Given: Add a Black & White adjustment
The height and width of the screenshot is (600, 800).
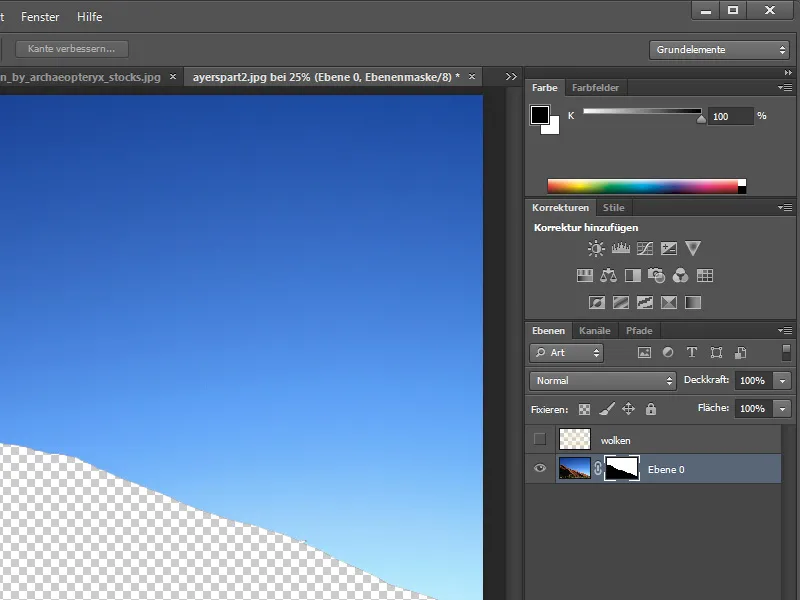Looking at the screenshot, I should (633, 276).
